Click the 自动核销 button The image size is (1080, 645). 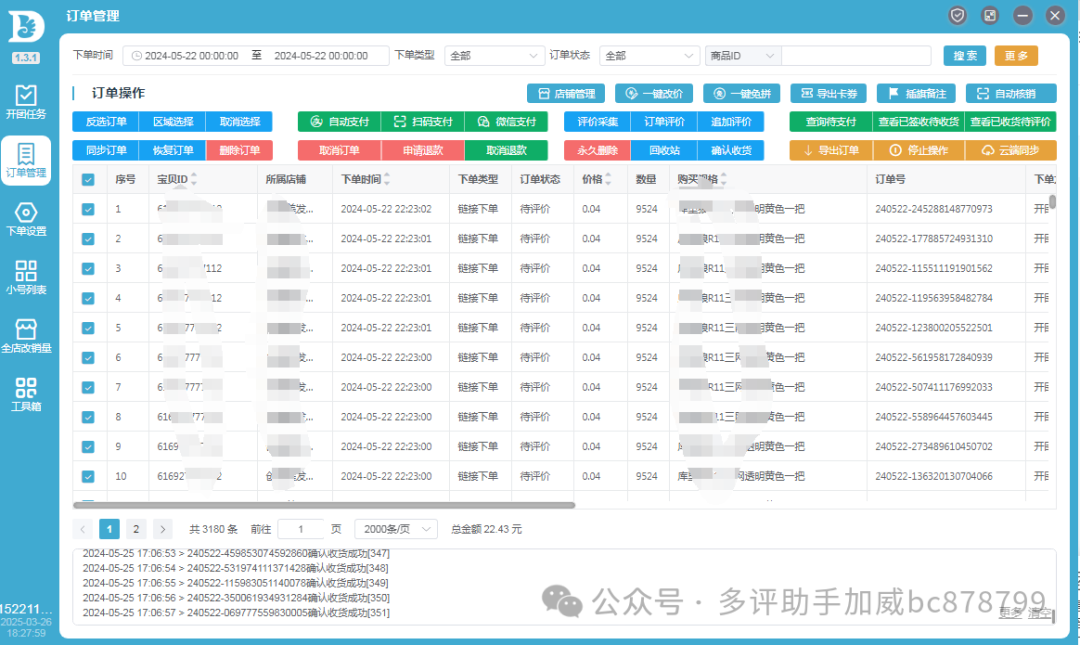click(1011, 94)
